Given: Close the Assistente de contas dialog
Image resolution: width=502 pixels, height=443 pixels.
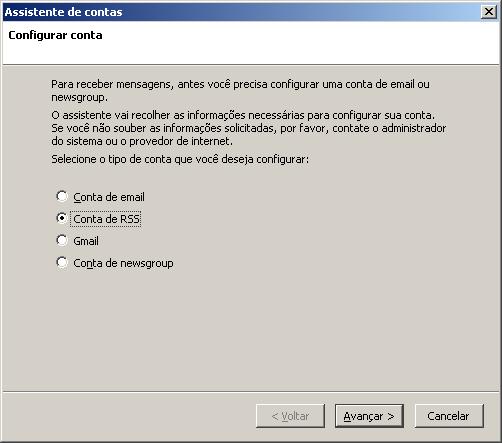Looking at the screenshot, I should (489, 12).
